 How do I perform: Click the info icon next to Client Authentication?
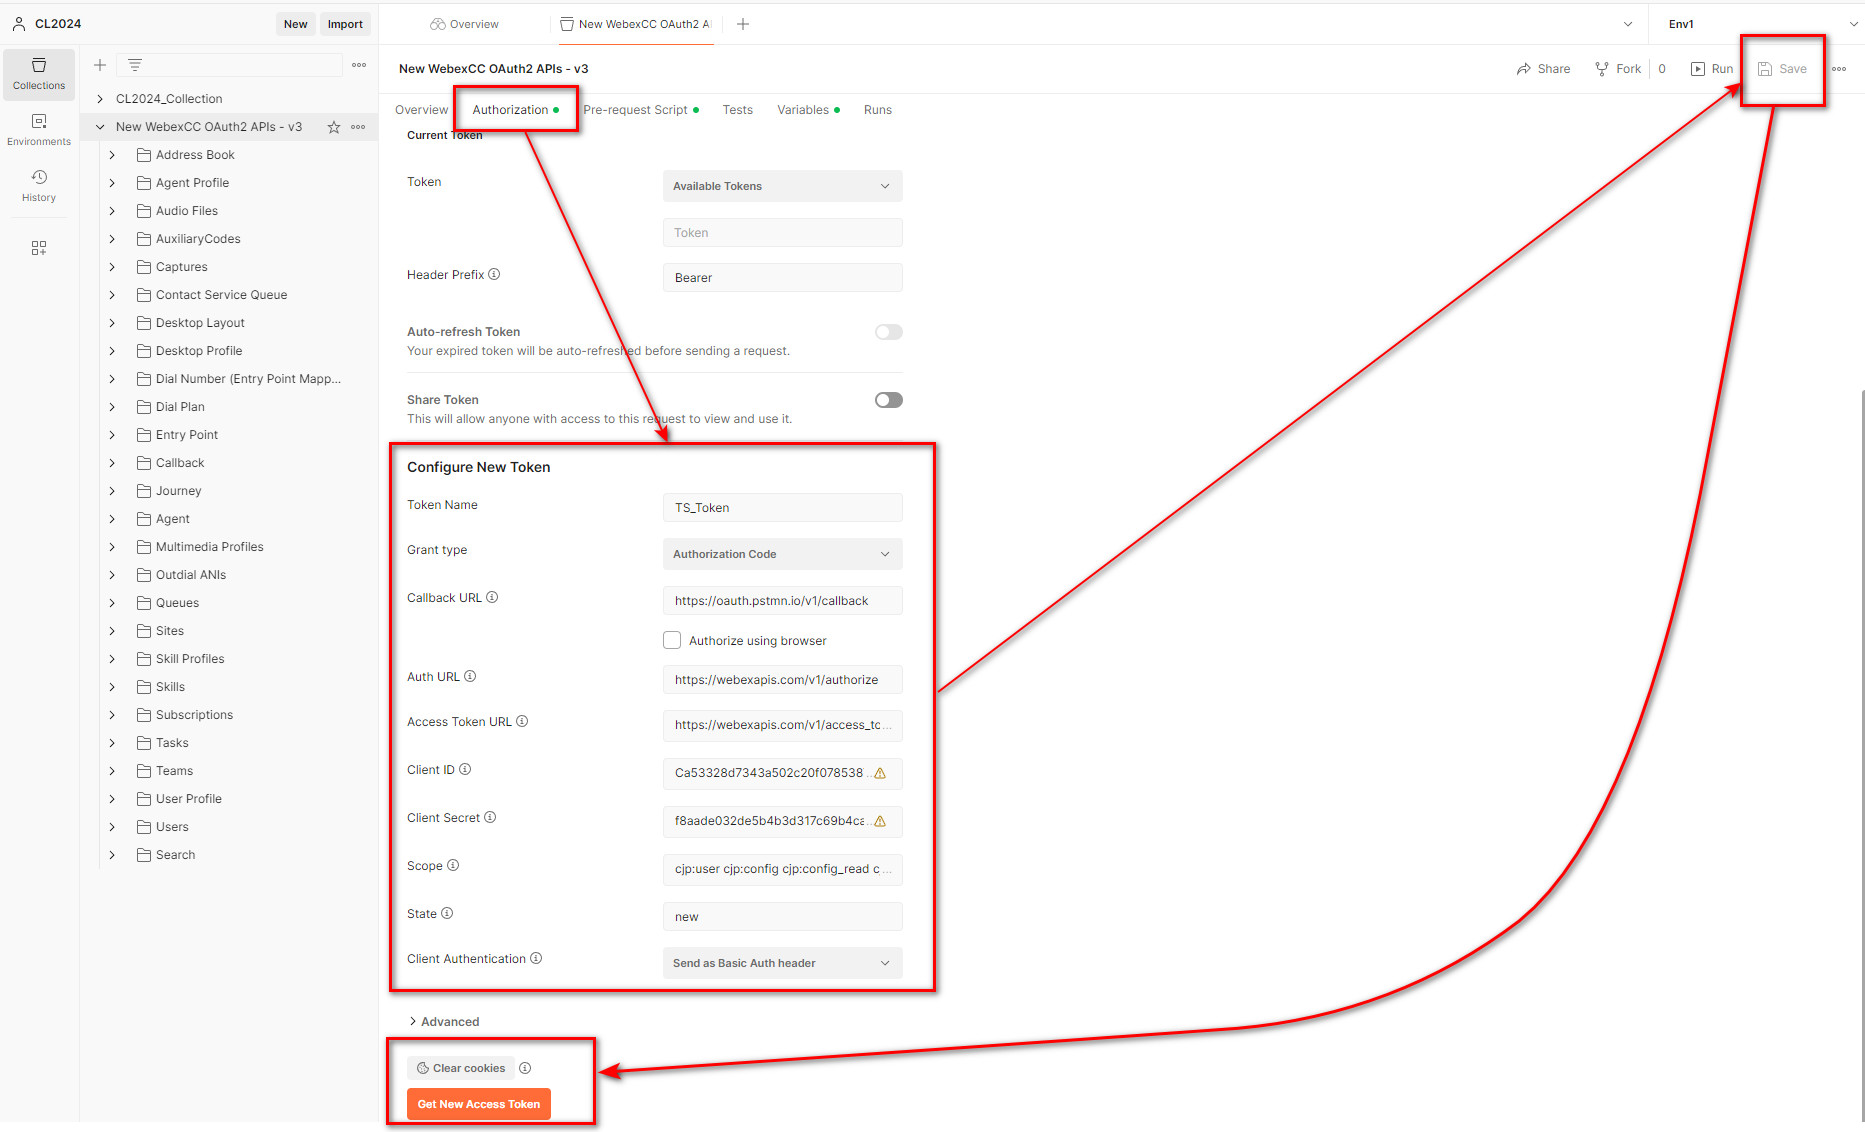point(536,958)
